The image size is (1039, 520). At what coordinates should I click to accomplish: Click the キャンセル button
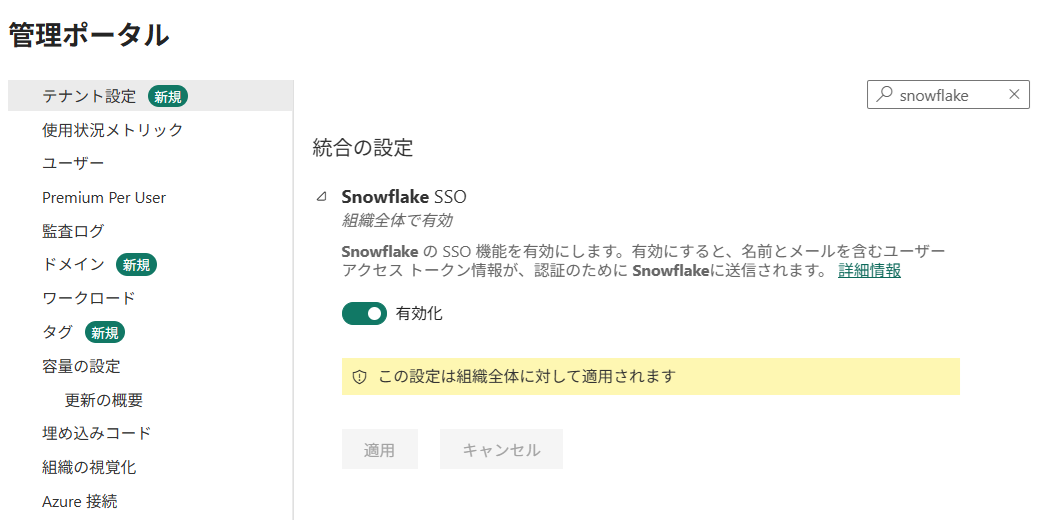(502, 449)
